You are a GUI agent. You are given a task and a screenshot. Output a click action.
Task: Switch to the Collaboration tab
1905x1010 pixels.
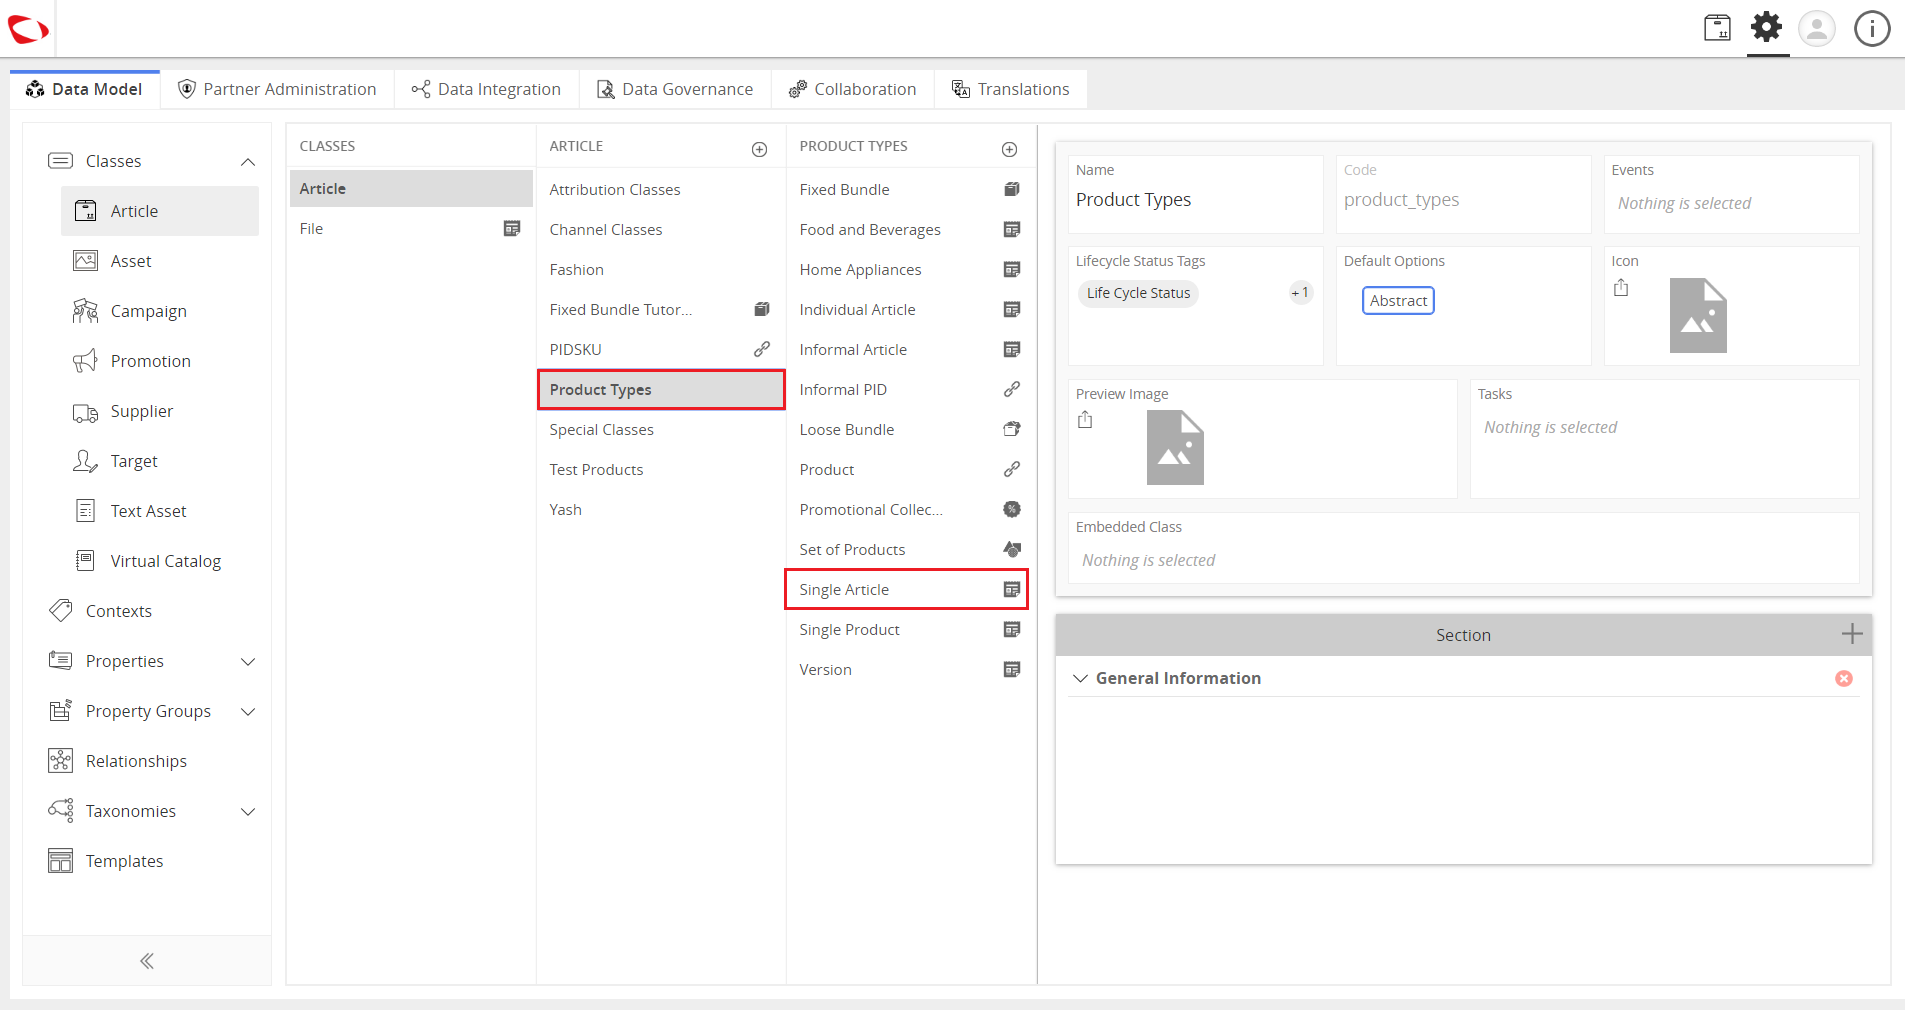853,89
